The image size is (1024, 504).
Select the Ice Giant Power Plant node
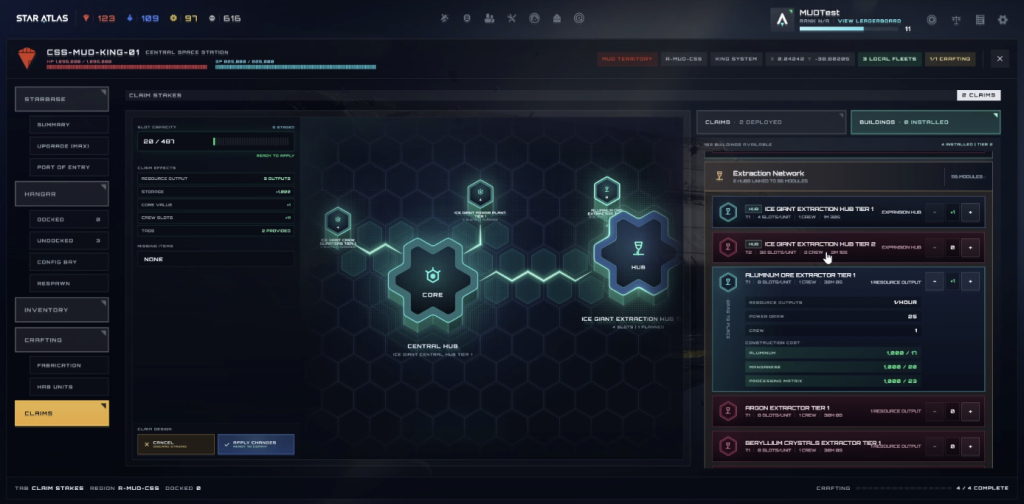480,193
